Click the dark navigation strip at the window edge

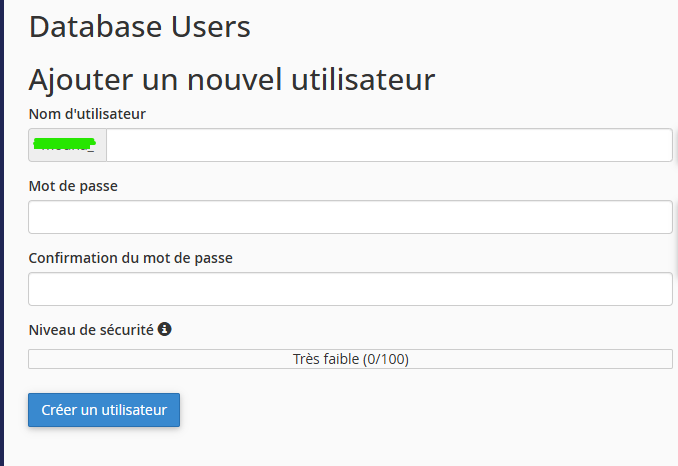point(2,233)
